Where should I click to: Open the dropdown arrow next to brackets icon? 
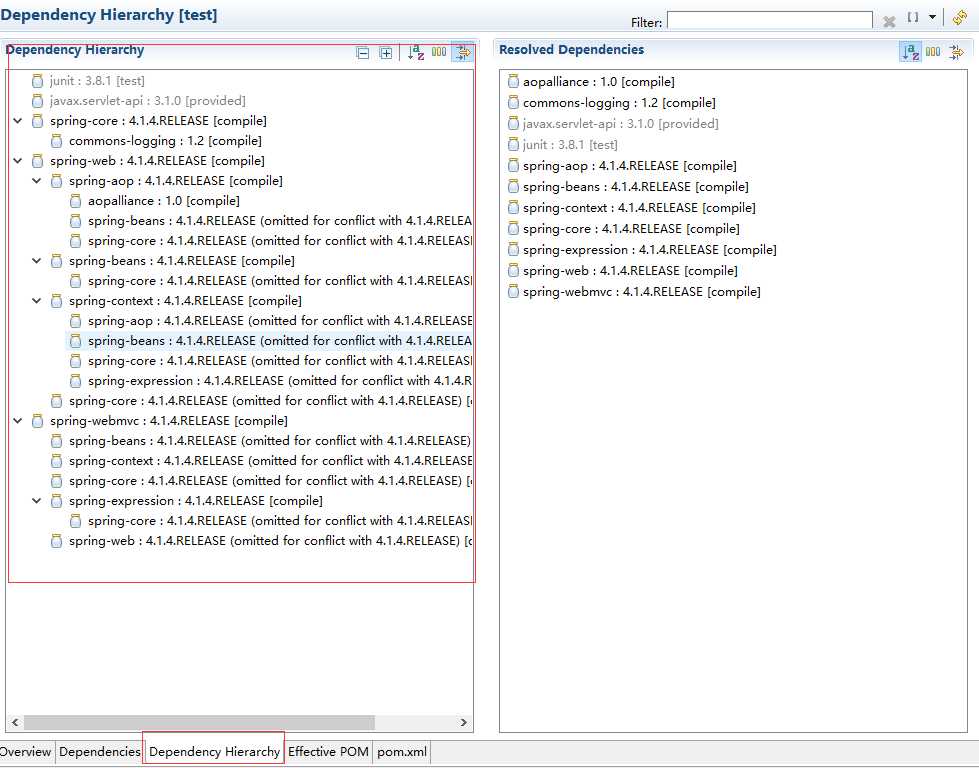(932, 17)
